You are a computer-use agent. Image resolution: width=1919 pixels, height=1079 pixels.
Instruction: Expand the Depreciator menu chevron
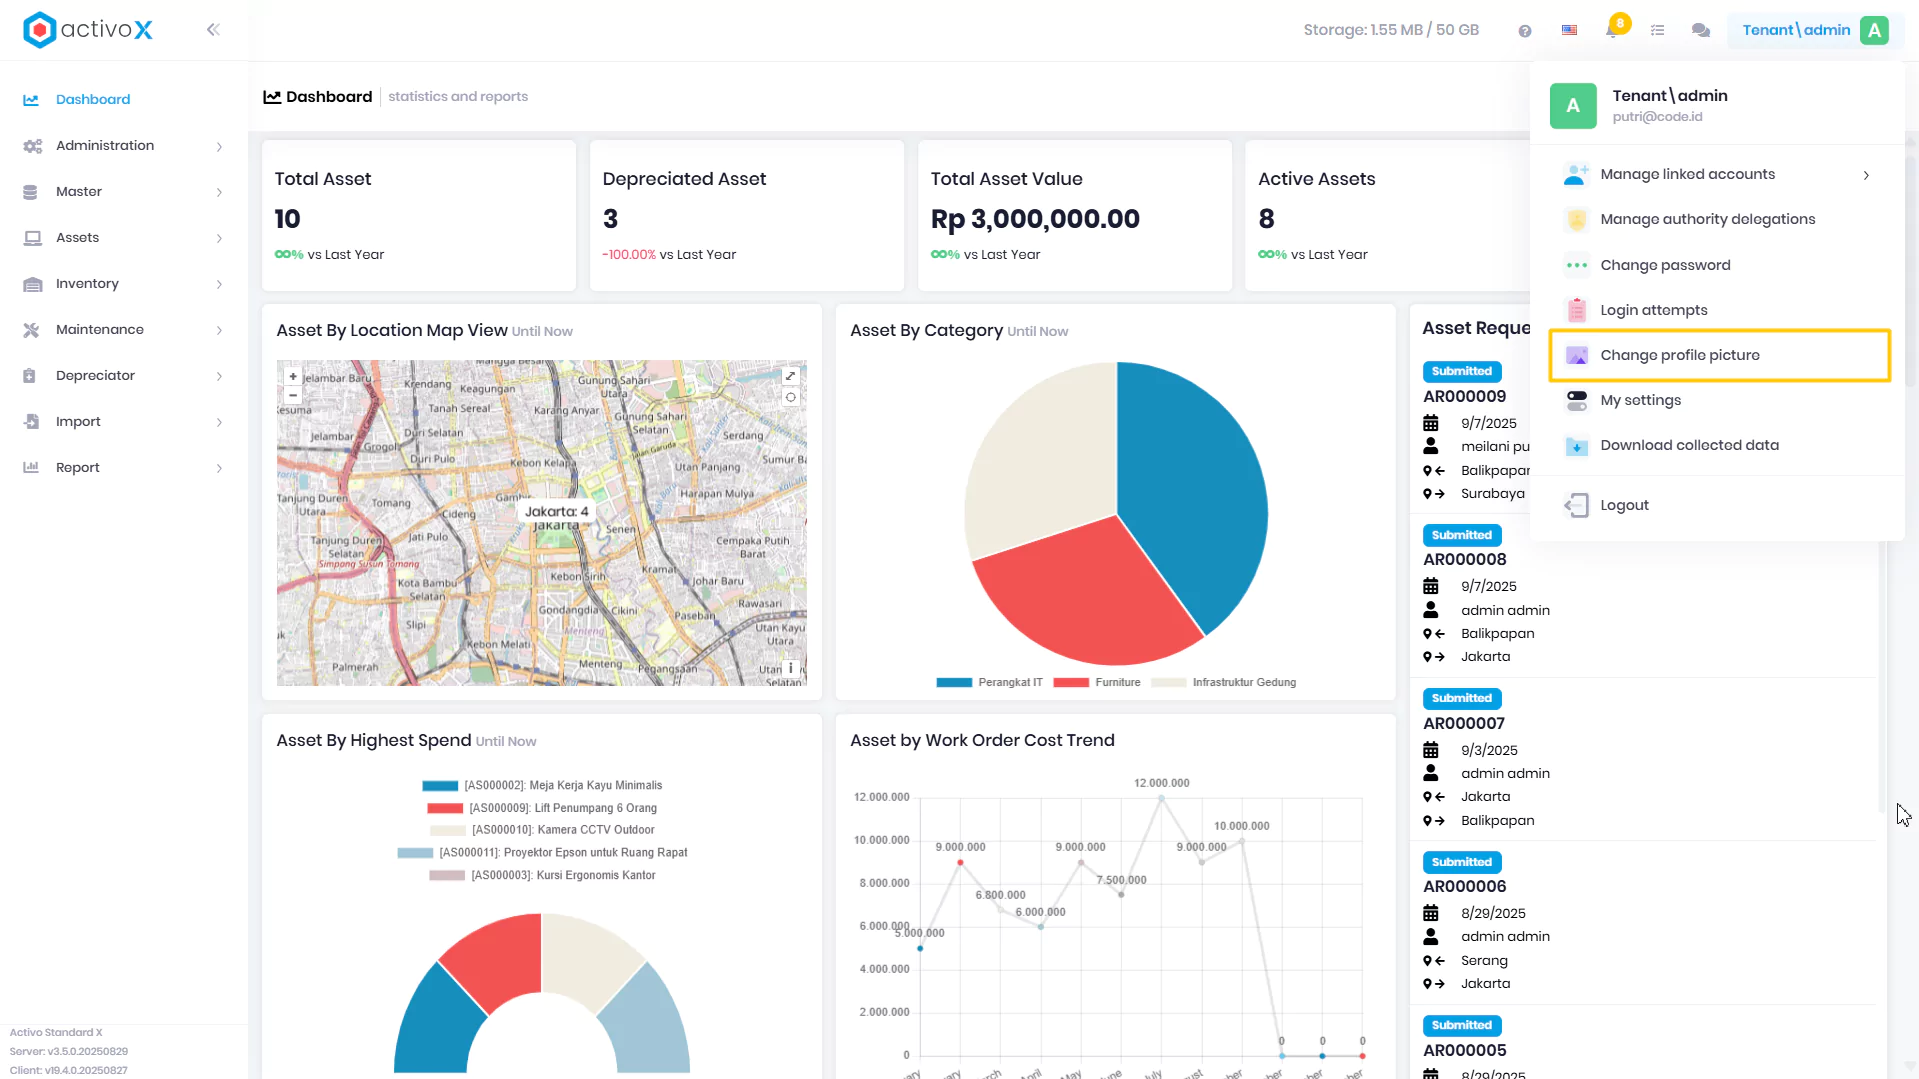[219, 377]
